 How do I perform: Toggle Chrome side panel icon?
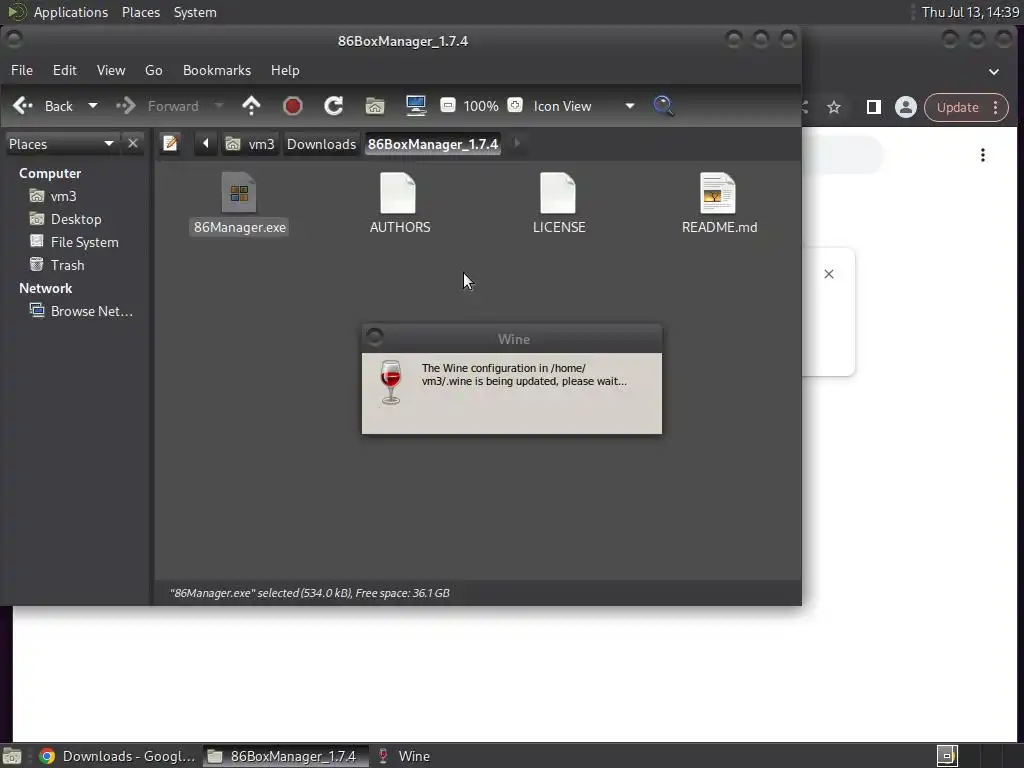coord(874,107)
